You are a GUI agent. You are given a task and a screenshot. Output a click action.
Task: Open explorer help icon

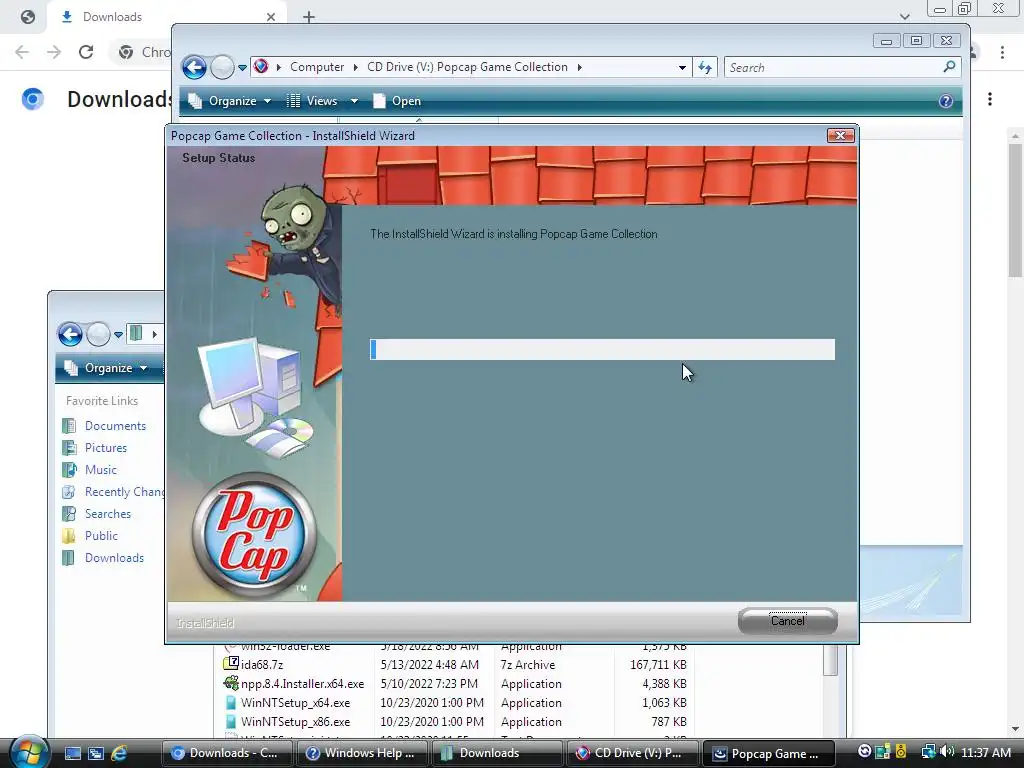946,101
